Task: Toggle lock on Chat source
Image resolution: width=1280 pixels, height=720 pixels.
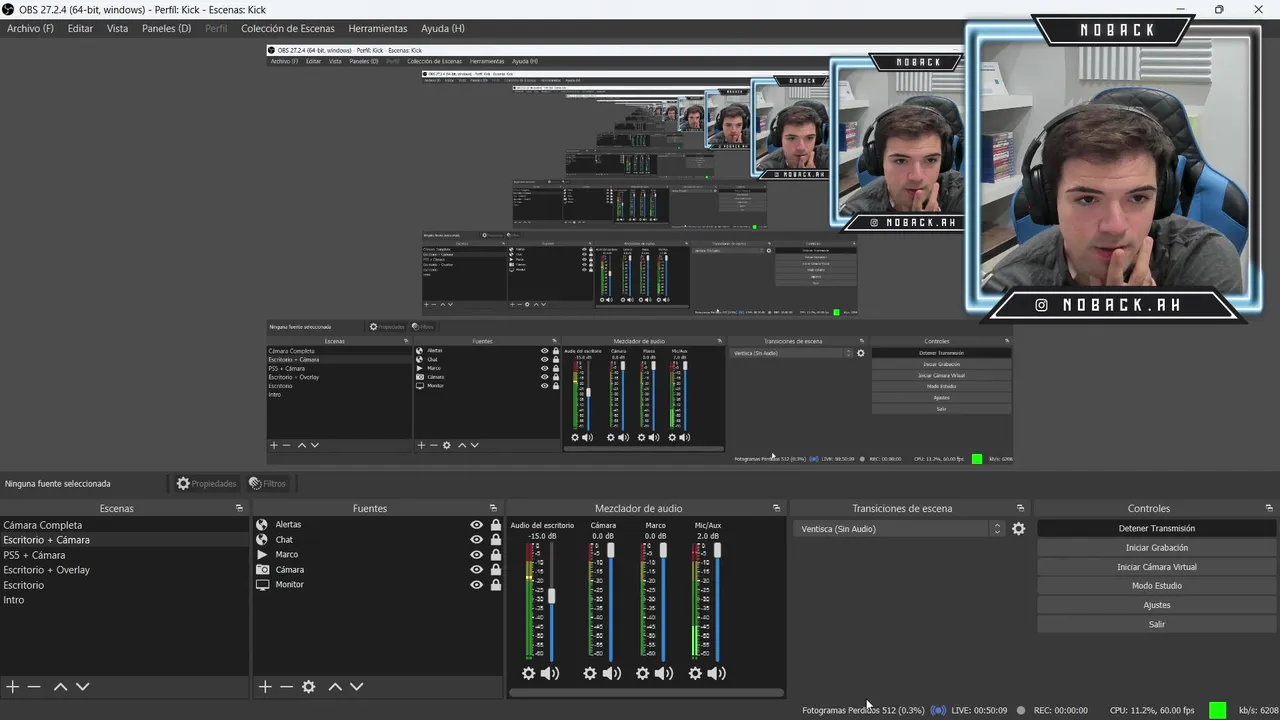Action: (495, 540)
